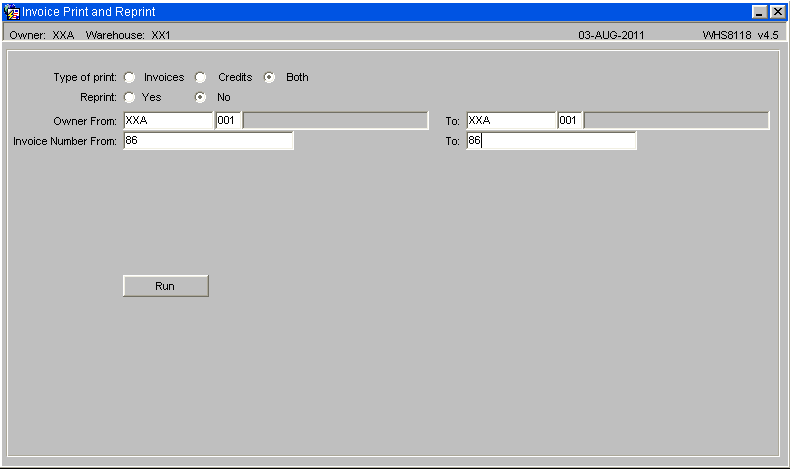Image resolution: width=790 pixels, height=469 pixels.
Task: Focus the Owner To XXA code field
Action: point(511,120)
